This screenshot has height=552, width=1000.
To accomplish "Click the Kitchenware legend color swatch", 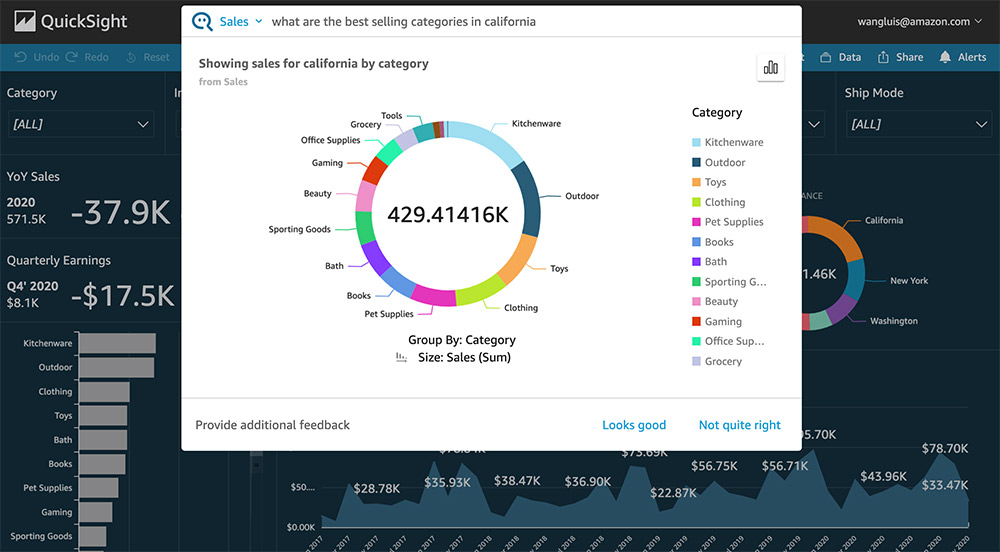I will point(696,142).
